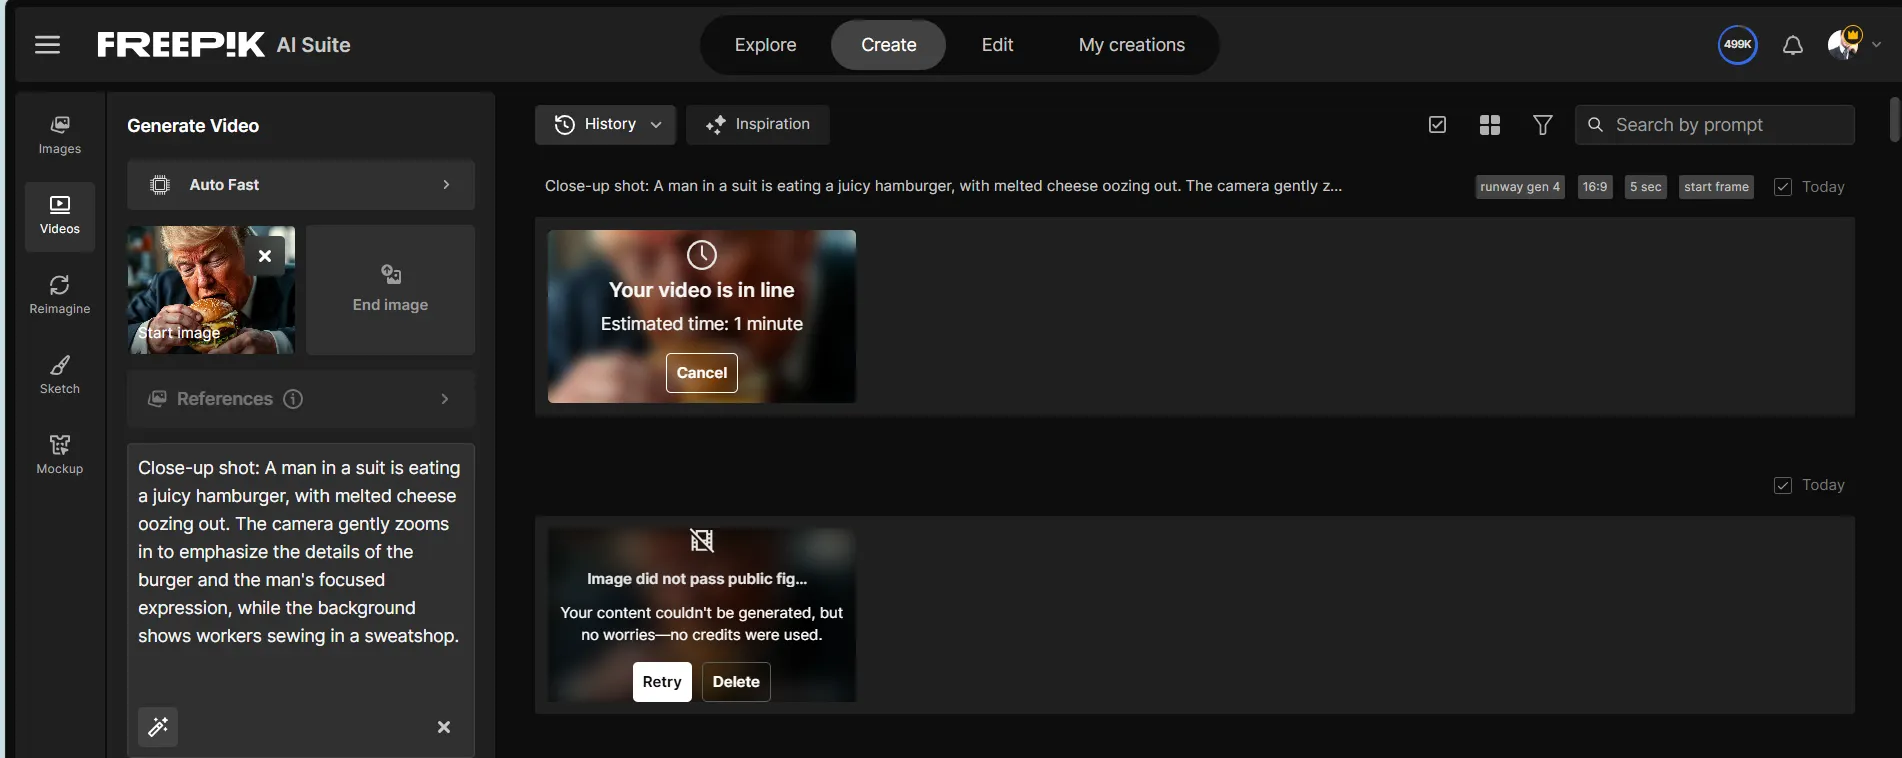Select the Reimagine sidebar tool
Viewport: 1902px width, 758px height.
pos(60,295)
